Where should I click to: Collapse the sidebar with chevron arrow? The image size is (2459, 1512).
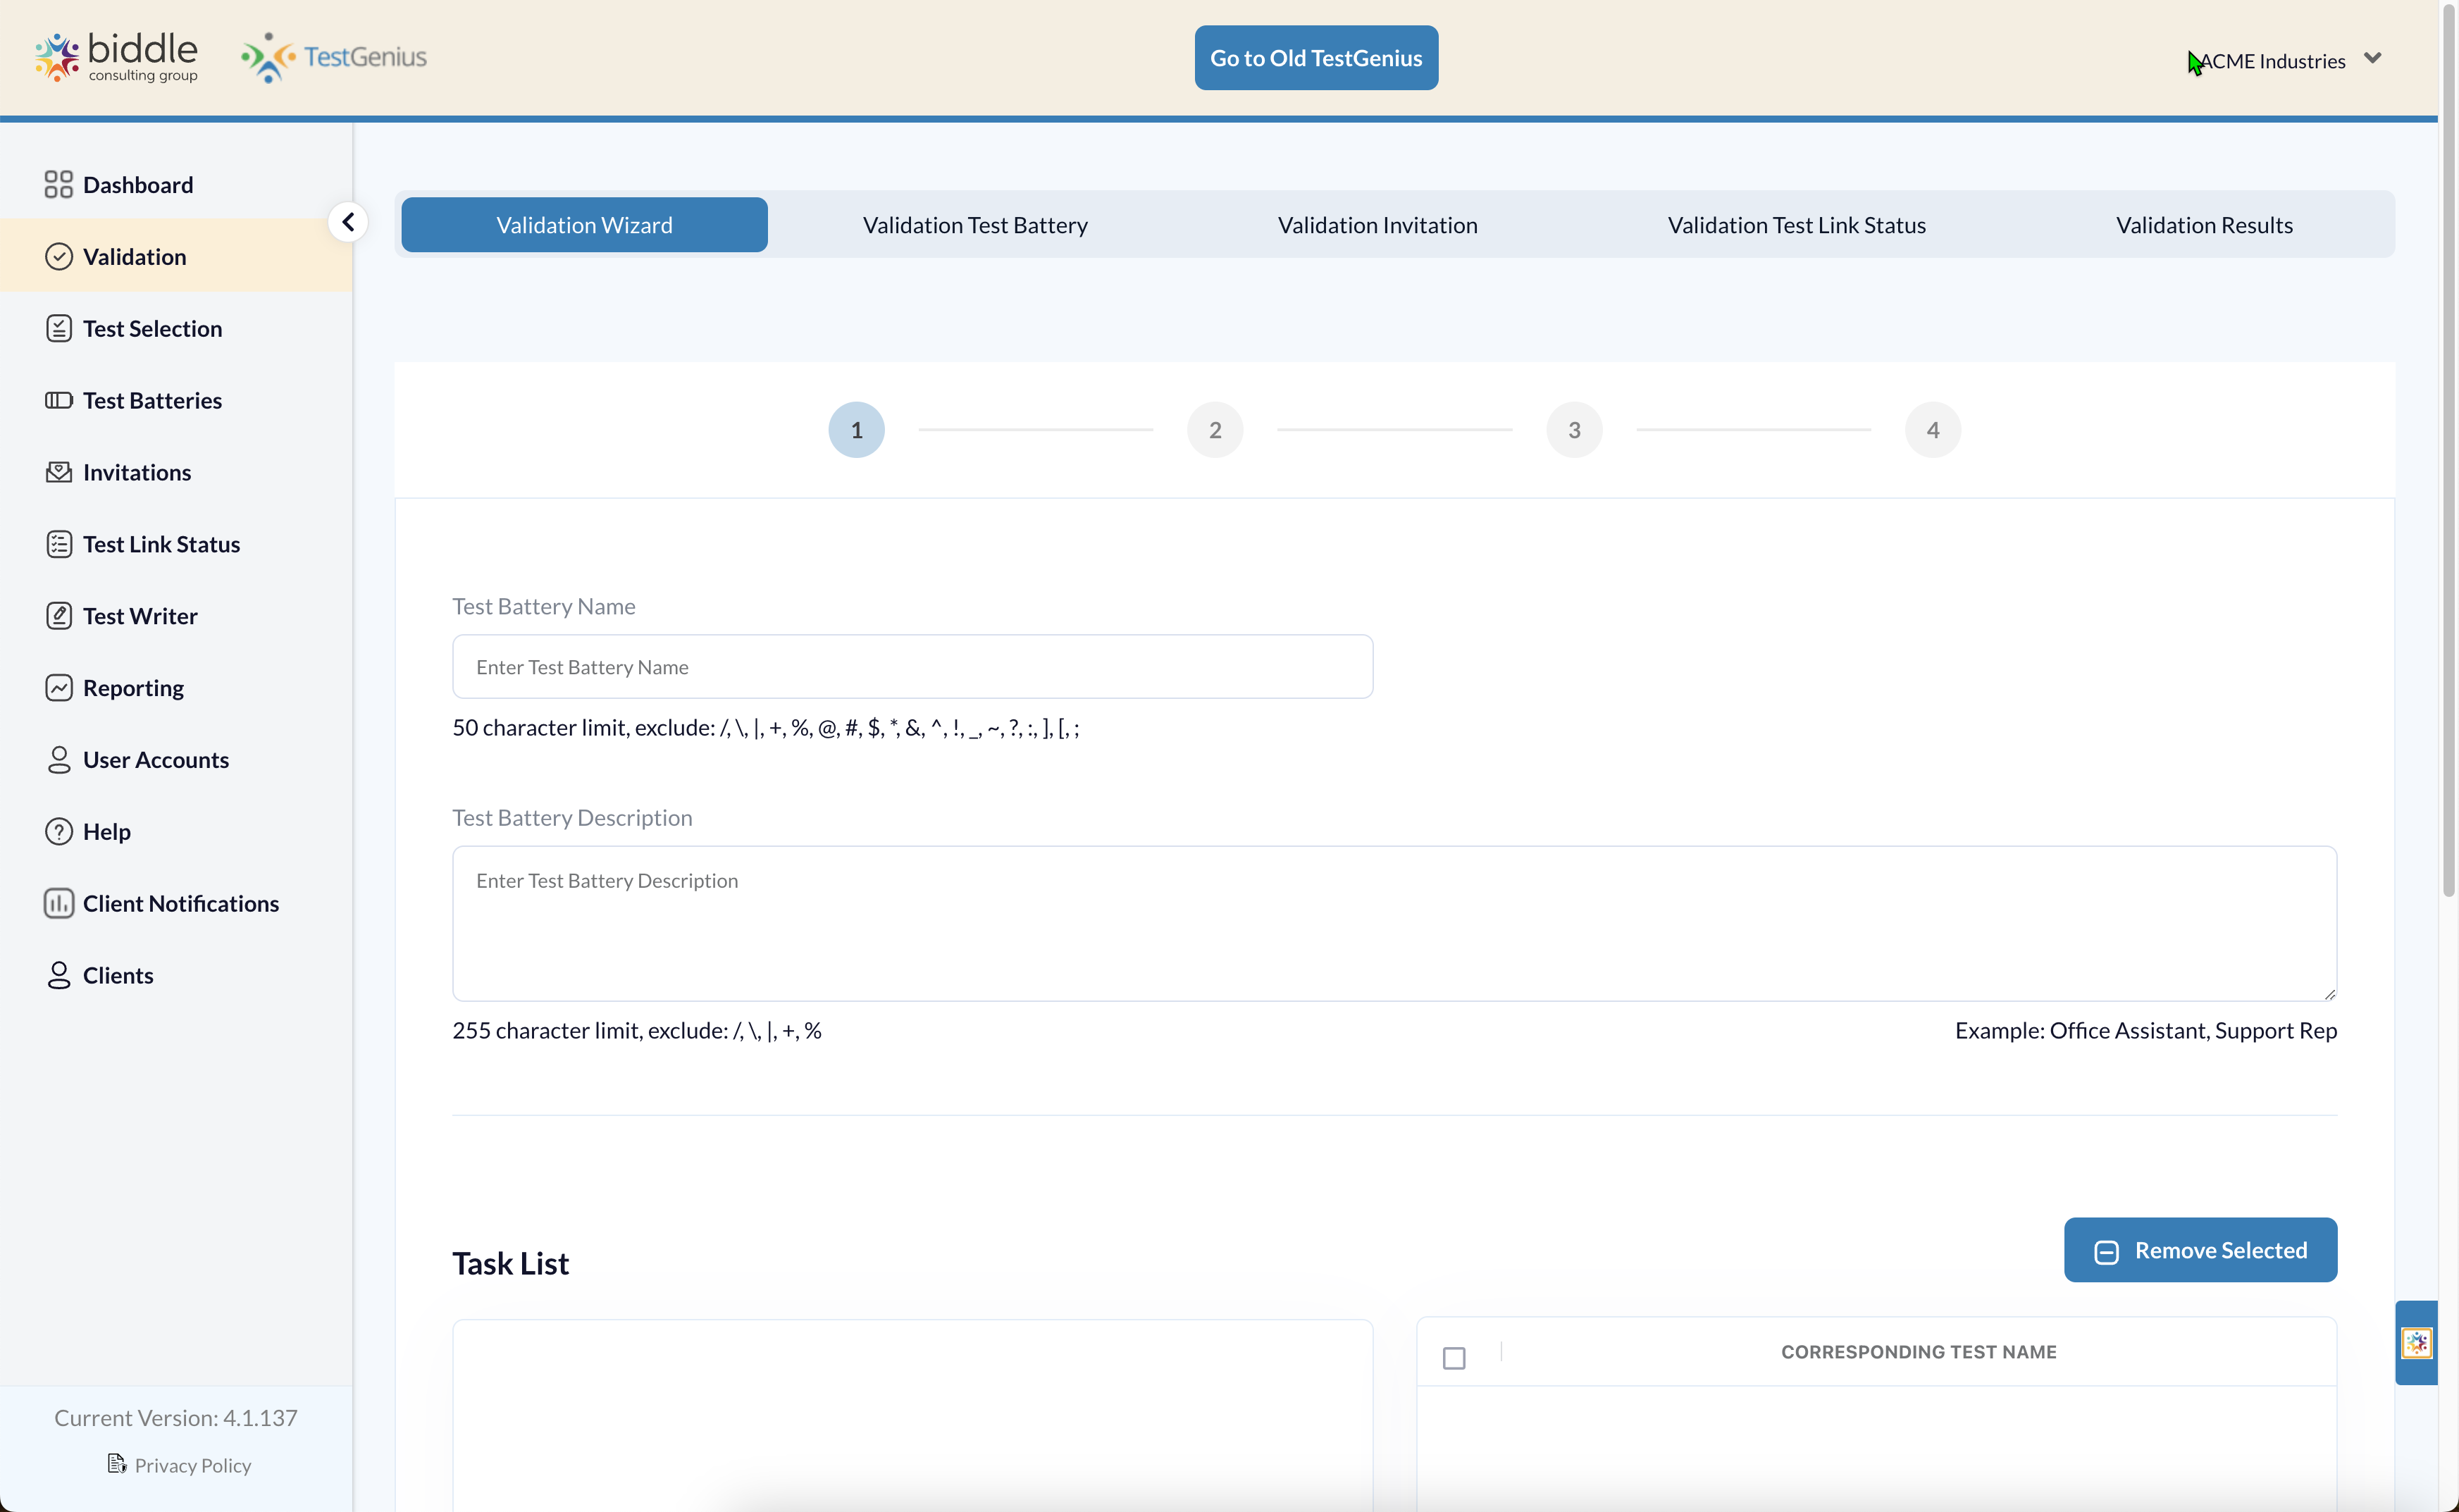[x=348, y=222]
